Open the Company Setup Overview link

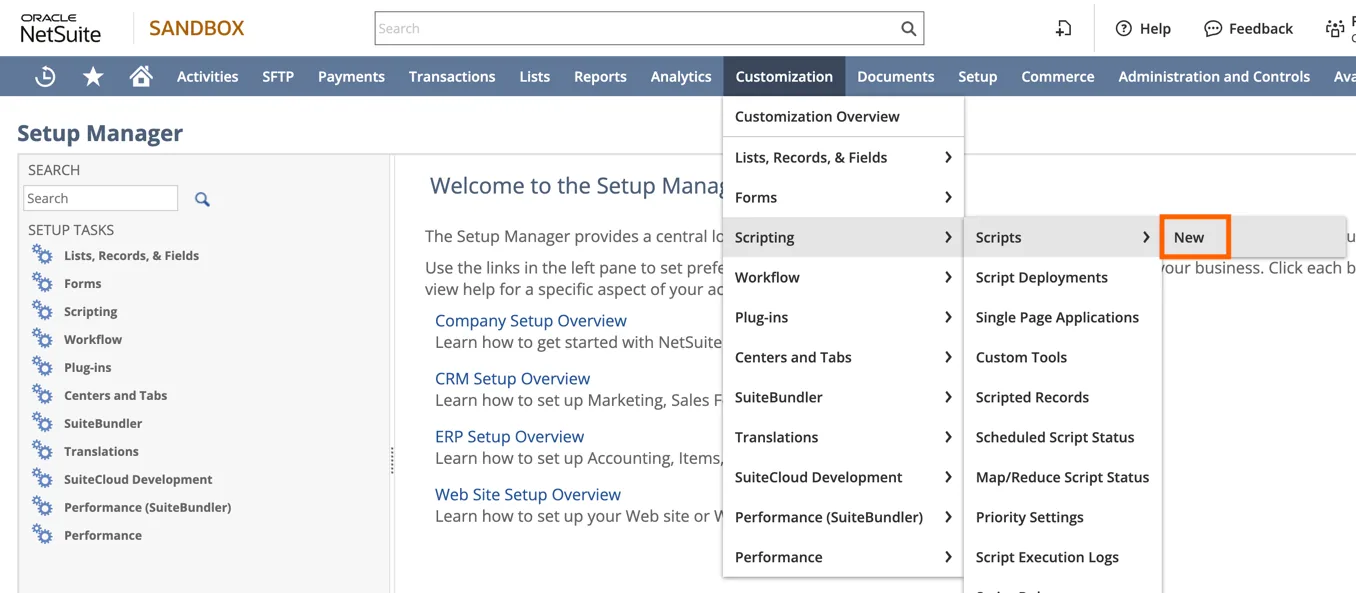(x=531, y=321)
